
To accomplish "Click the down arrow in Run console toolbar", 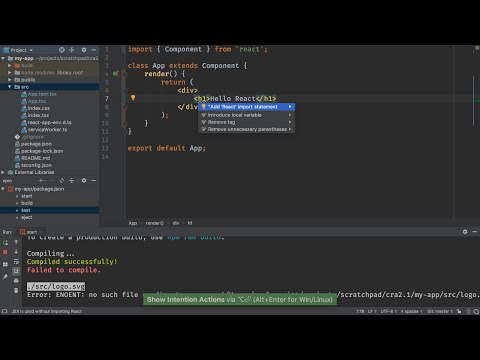I will (16, 252).
